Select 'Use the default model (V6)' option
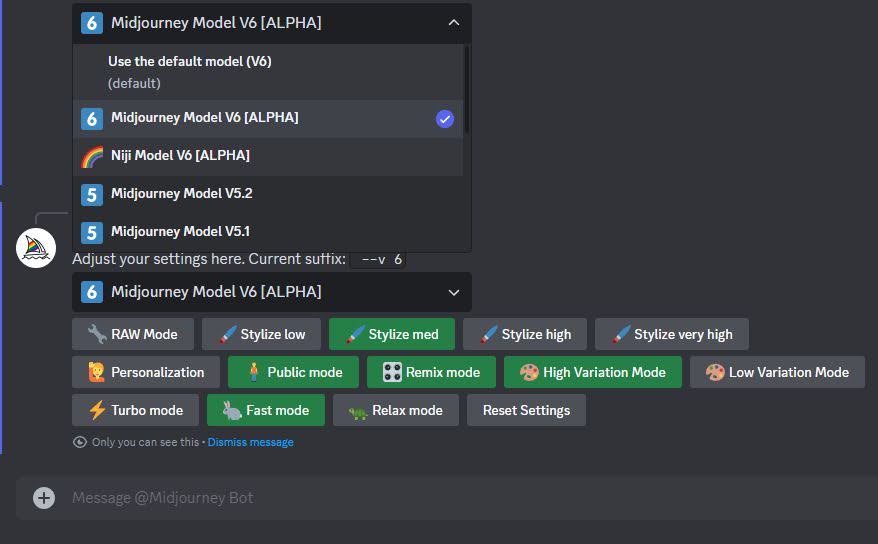This screenshot has height=544, width=878. 268,72
